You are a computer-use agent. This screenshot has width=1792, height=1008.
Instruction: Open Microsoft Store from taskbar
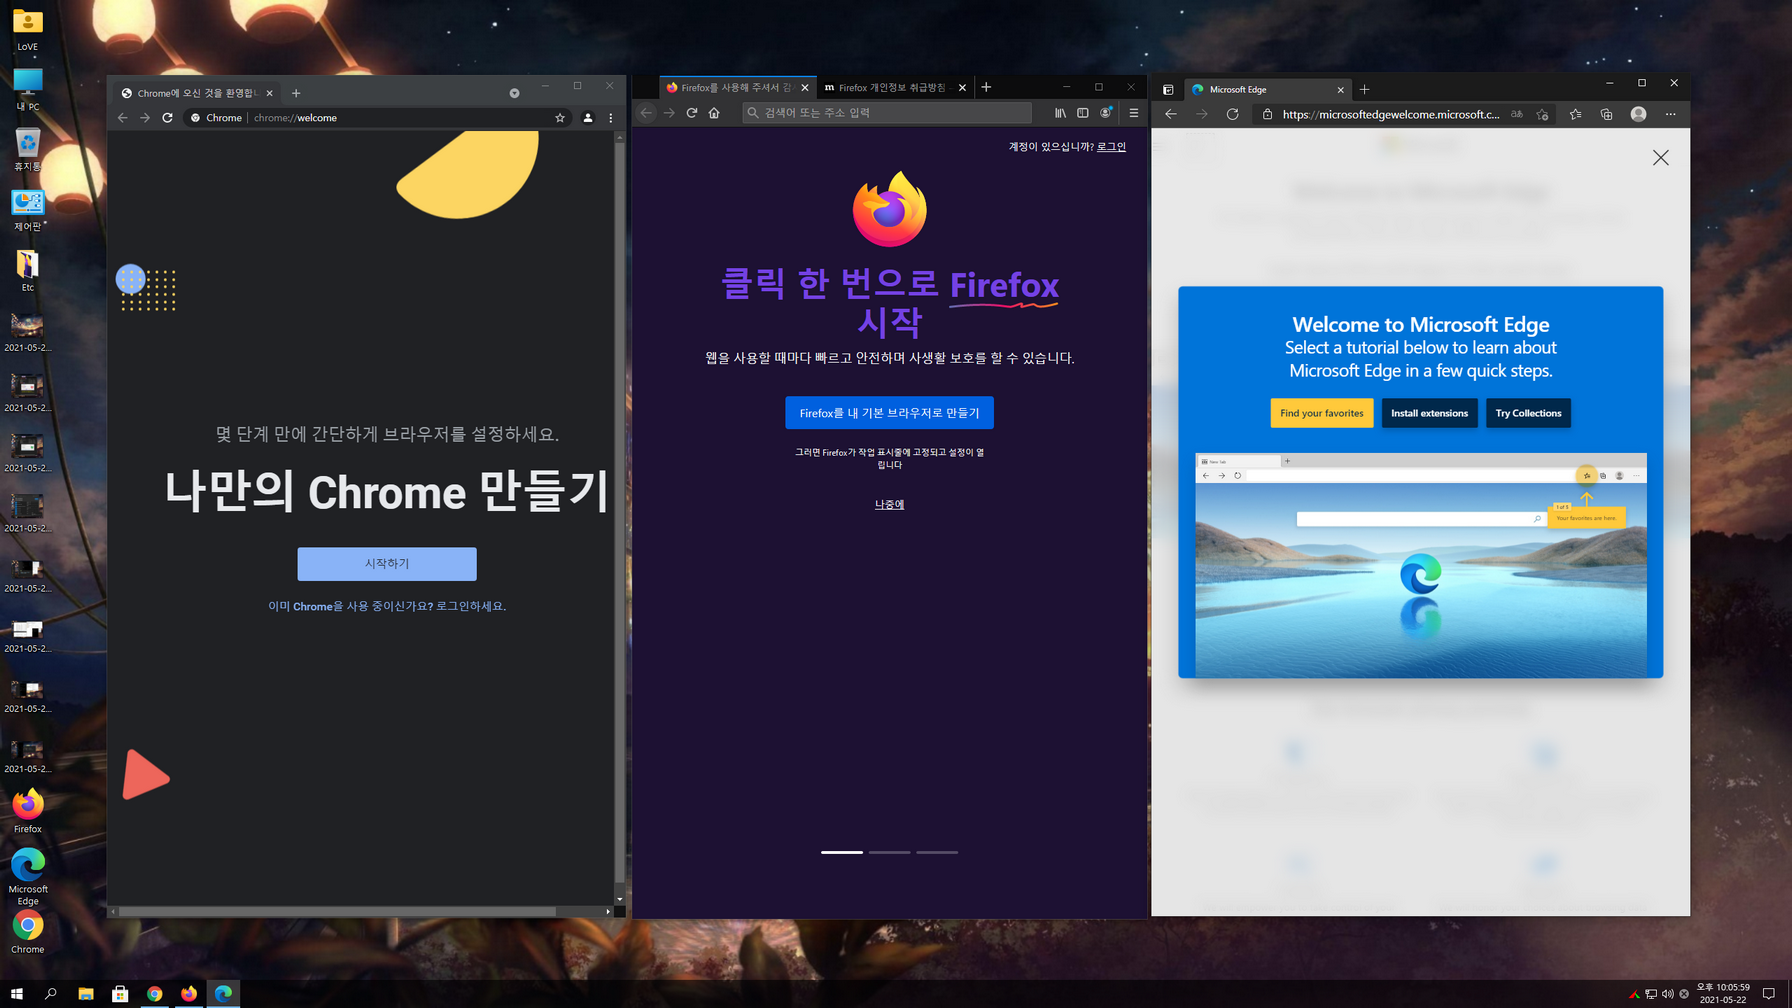[120, 993]
